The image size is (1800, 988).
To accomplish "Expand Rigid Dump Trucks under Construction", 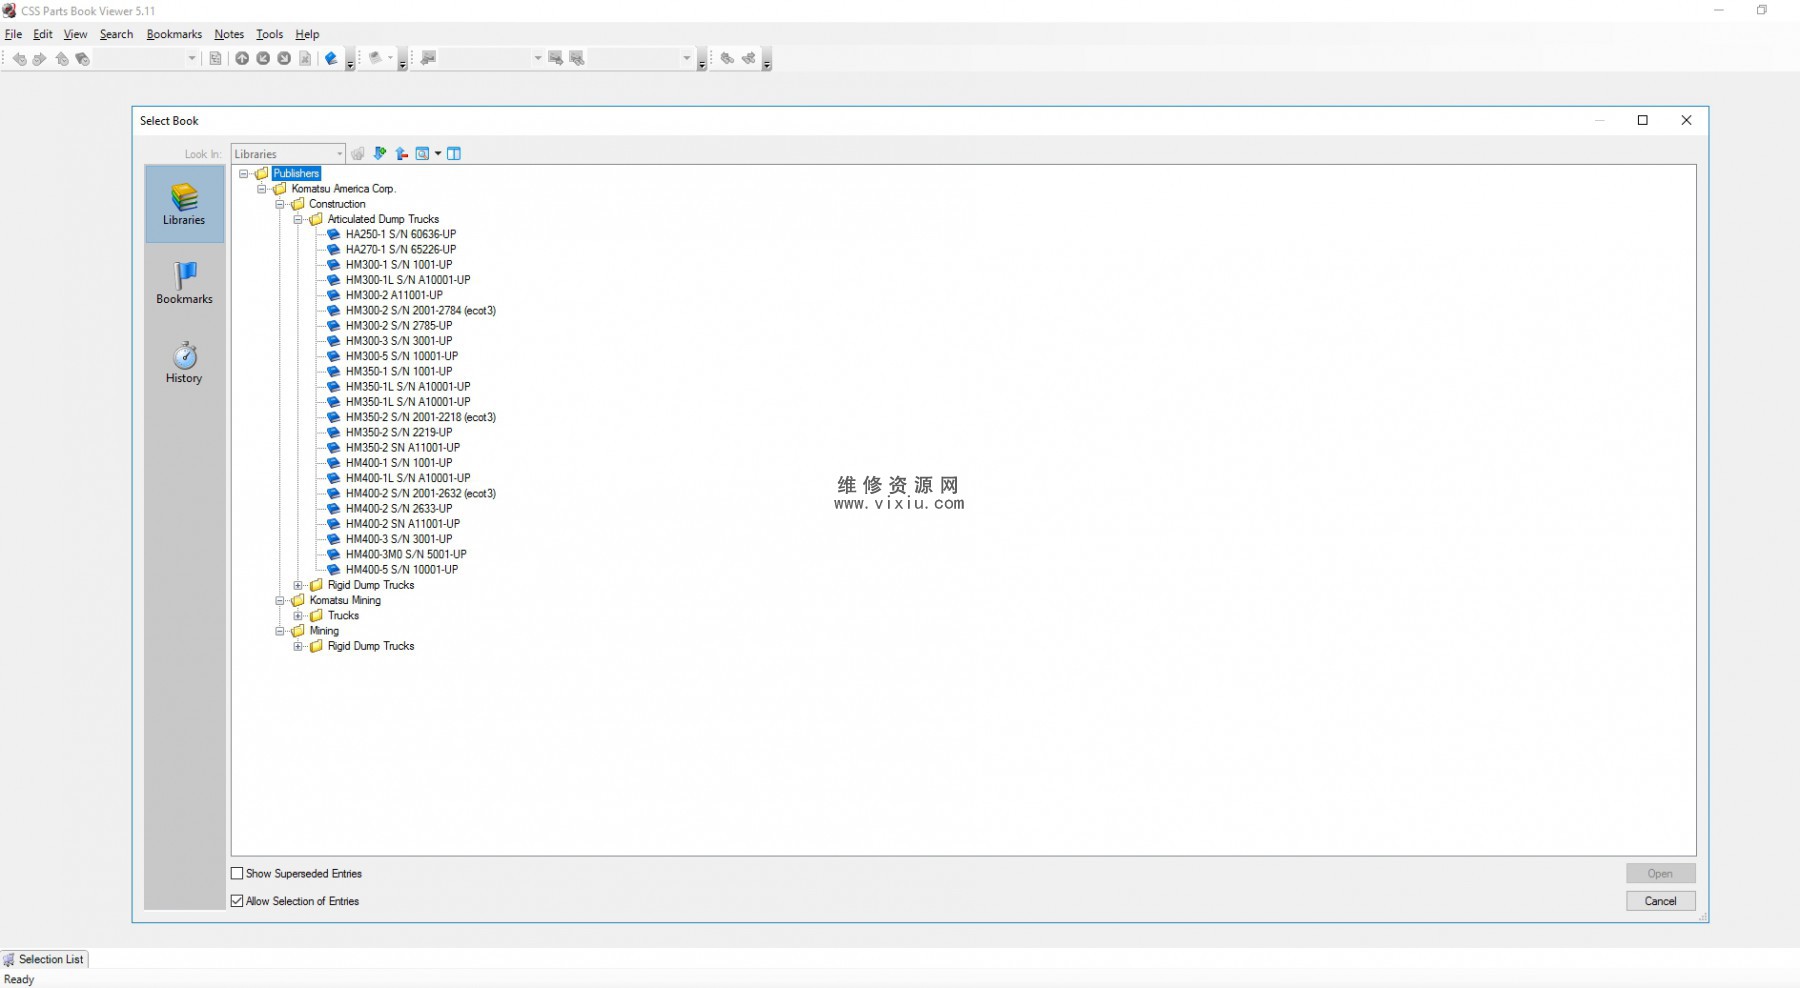I will 298,585.
